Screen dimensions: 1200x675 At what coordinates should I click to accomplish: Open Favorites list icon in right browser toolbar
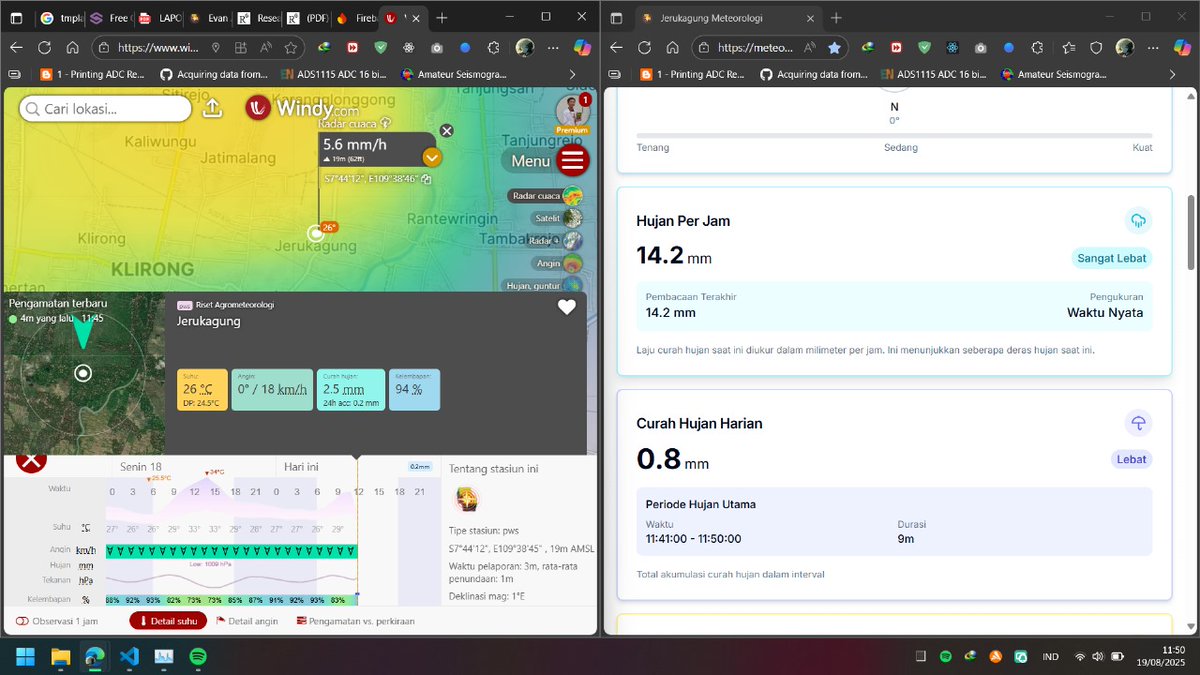click(1068, 47)
